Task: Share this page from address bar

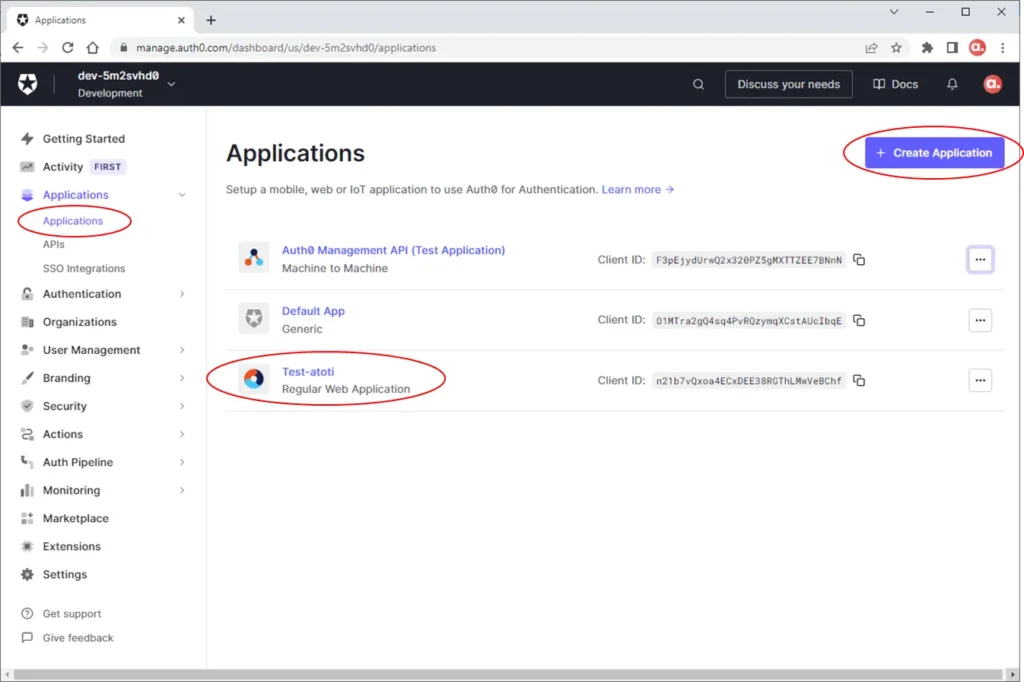Action: [871, 48]
